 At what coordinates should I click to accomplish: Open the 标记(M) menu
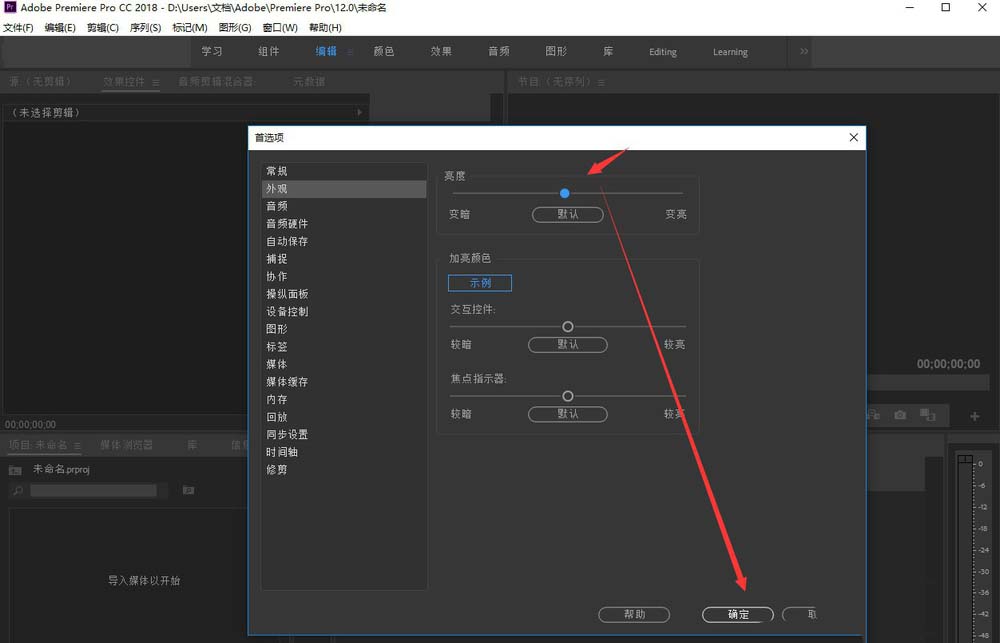click(189, 27)
